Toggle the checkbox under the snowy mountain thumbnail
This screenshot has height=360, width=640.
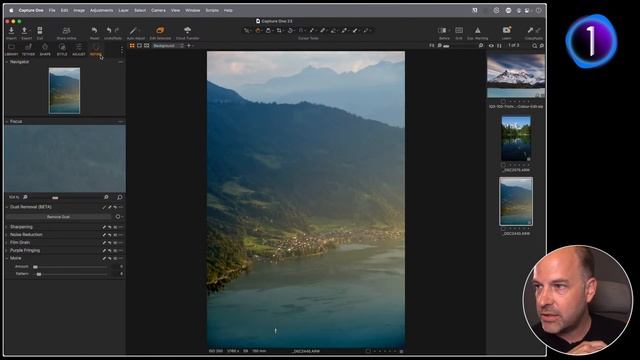(503, 102)
